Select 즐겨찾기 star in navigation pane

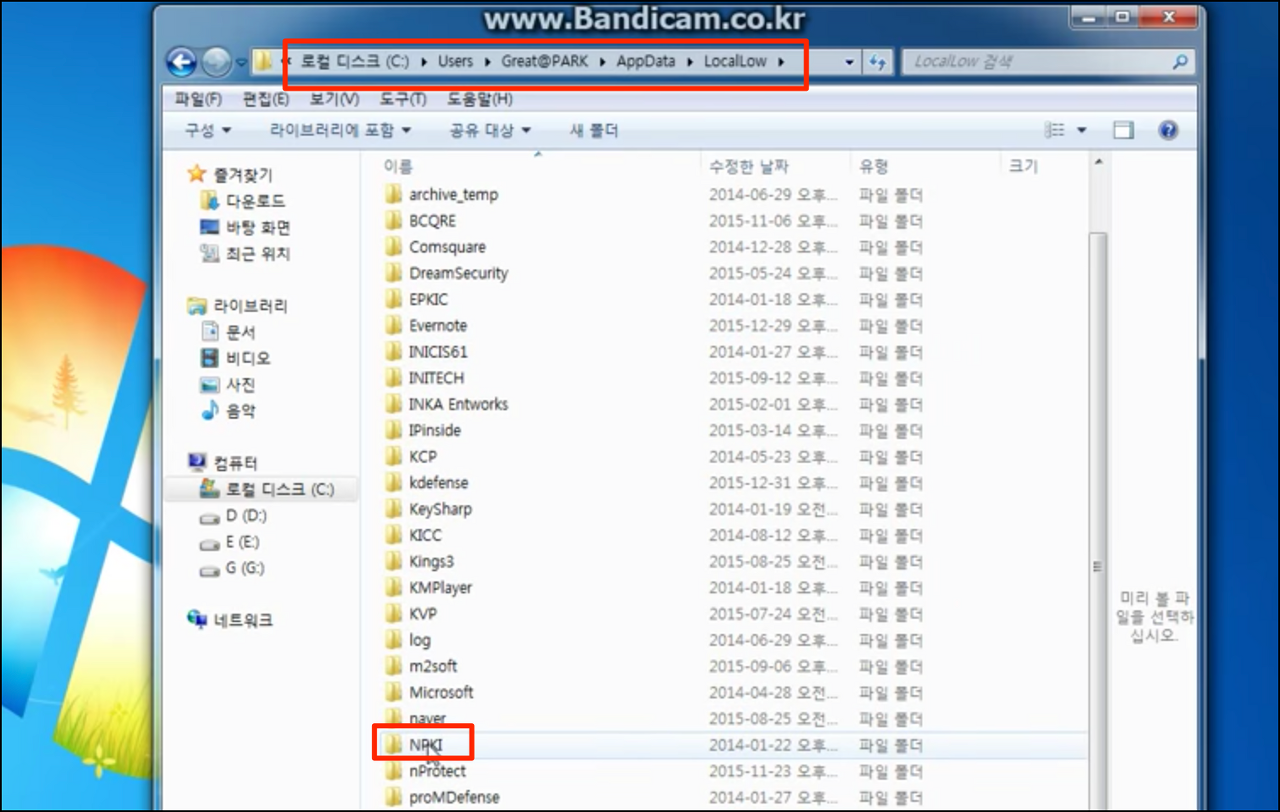pos(197,174)
